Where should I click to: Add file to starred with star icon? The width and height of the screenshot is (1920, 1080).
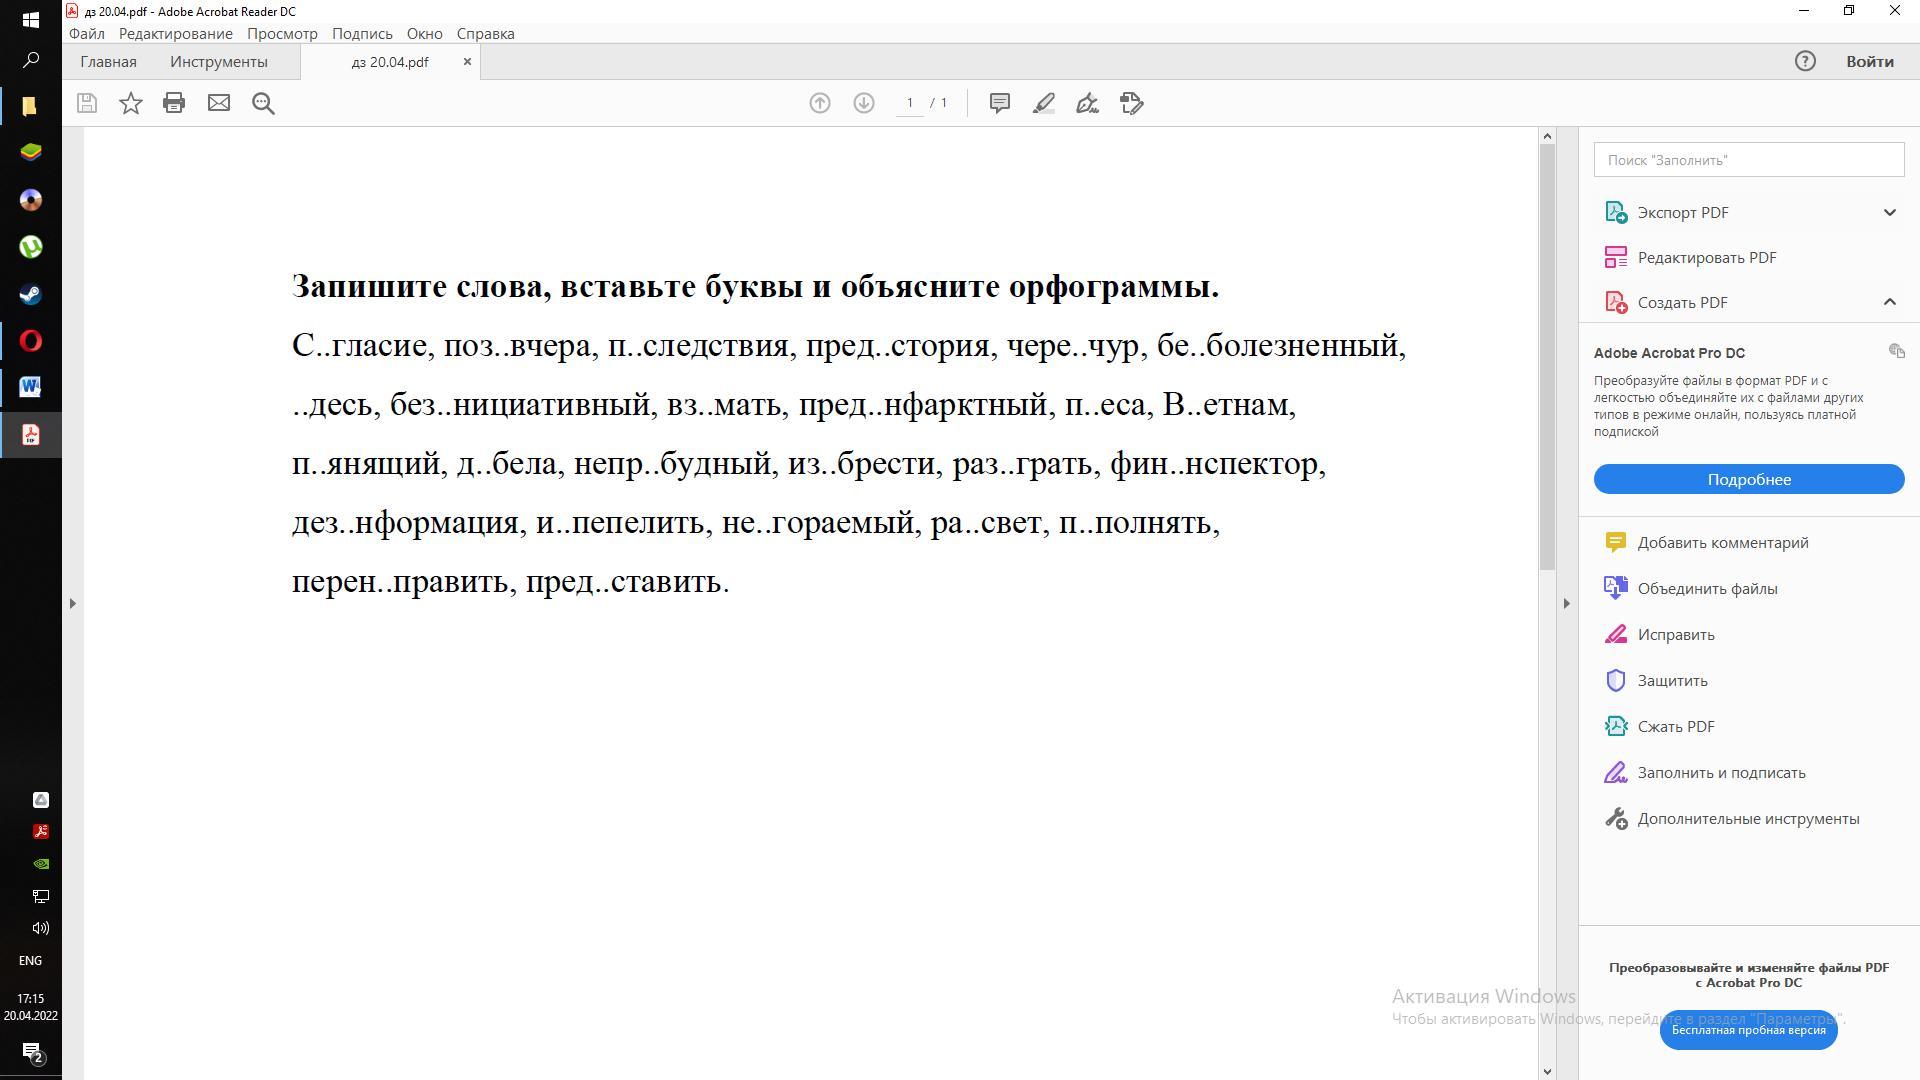[130, 103]
